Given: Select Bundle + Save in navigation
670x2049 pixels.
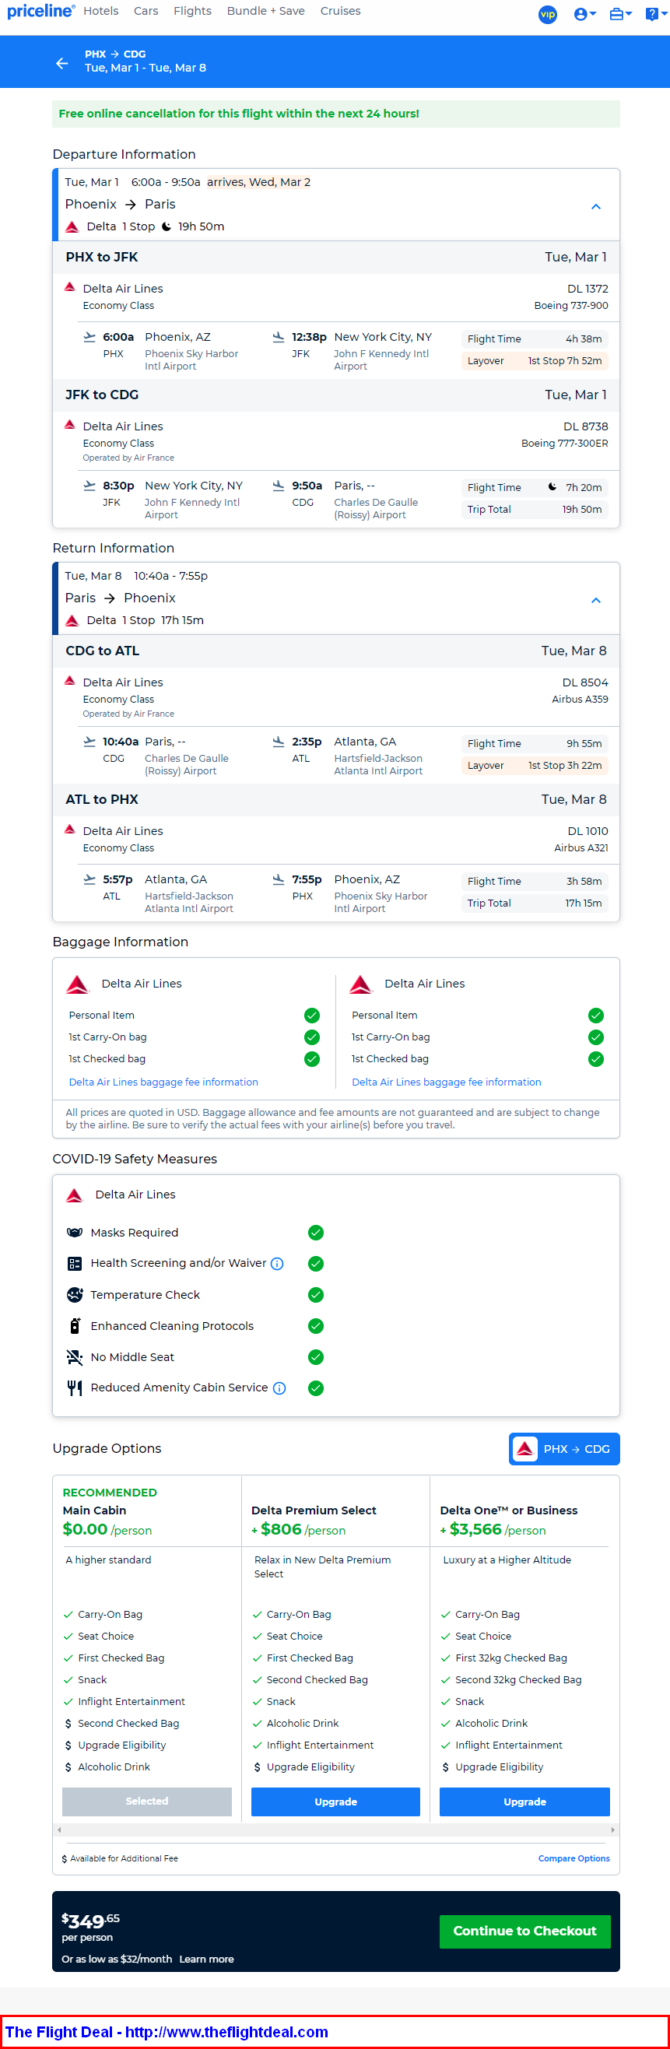Looking at the screenshot, I should pyautogui.click(x=266, y=11).
